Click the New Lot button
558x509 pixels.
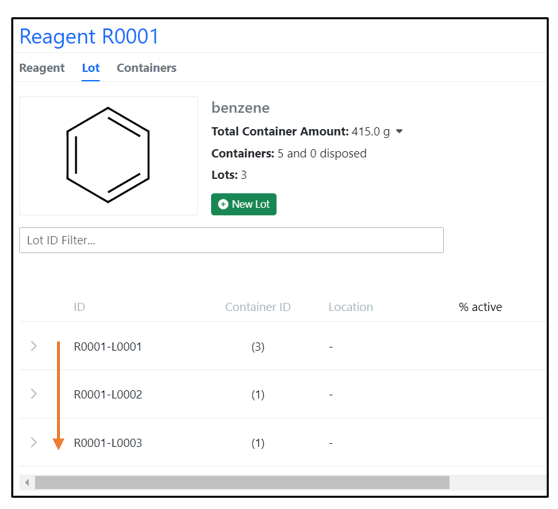click(x=243, y=204)
